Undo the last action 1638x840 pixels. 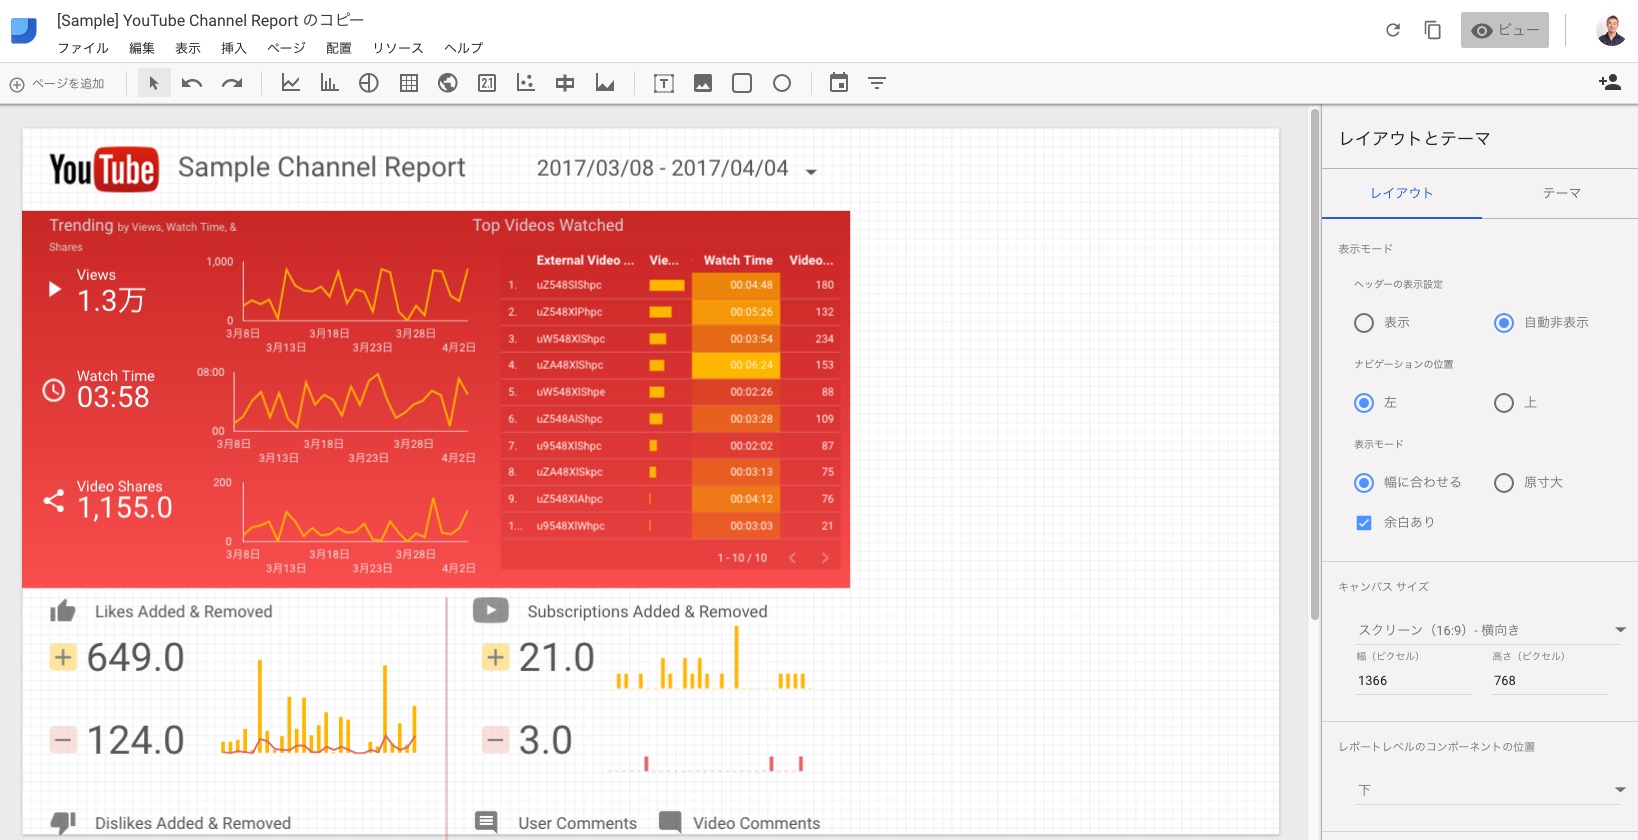192,83
